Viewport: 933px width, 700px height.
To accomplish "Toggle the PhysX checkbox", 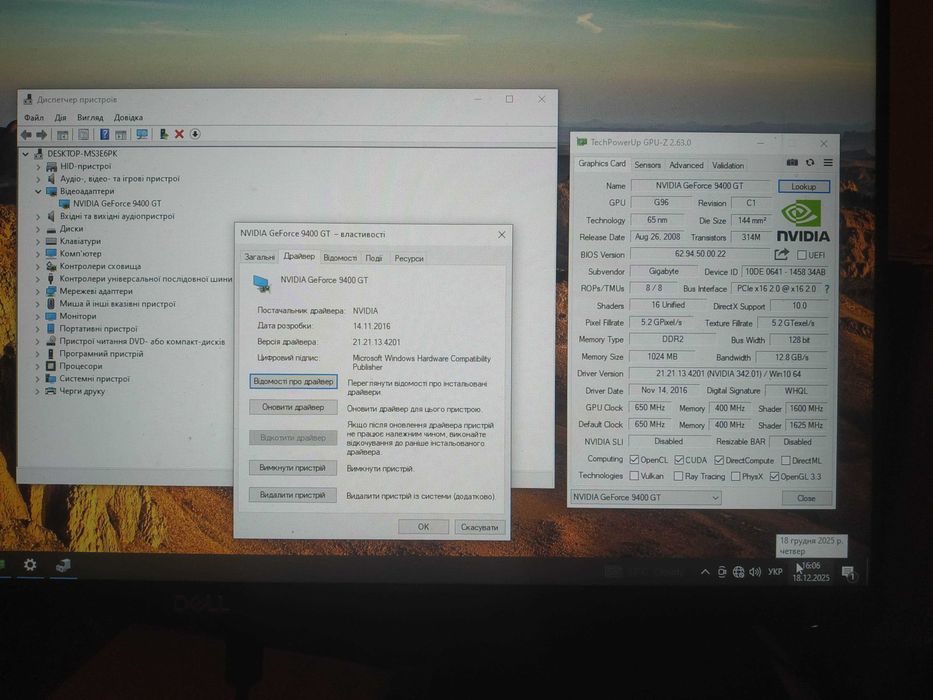I will [x=735, y=476].
